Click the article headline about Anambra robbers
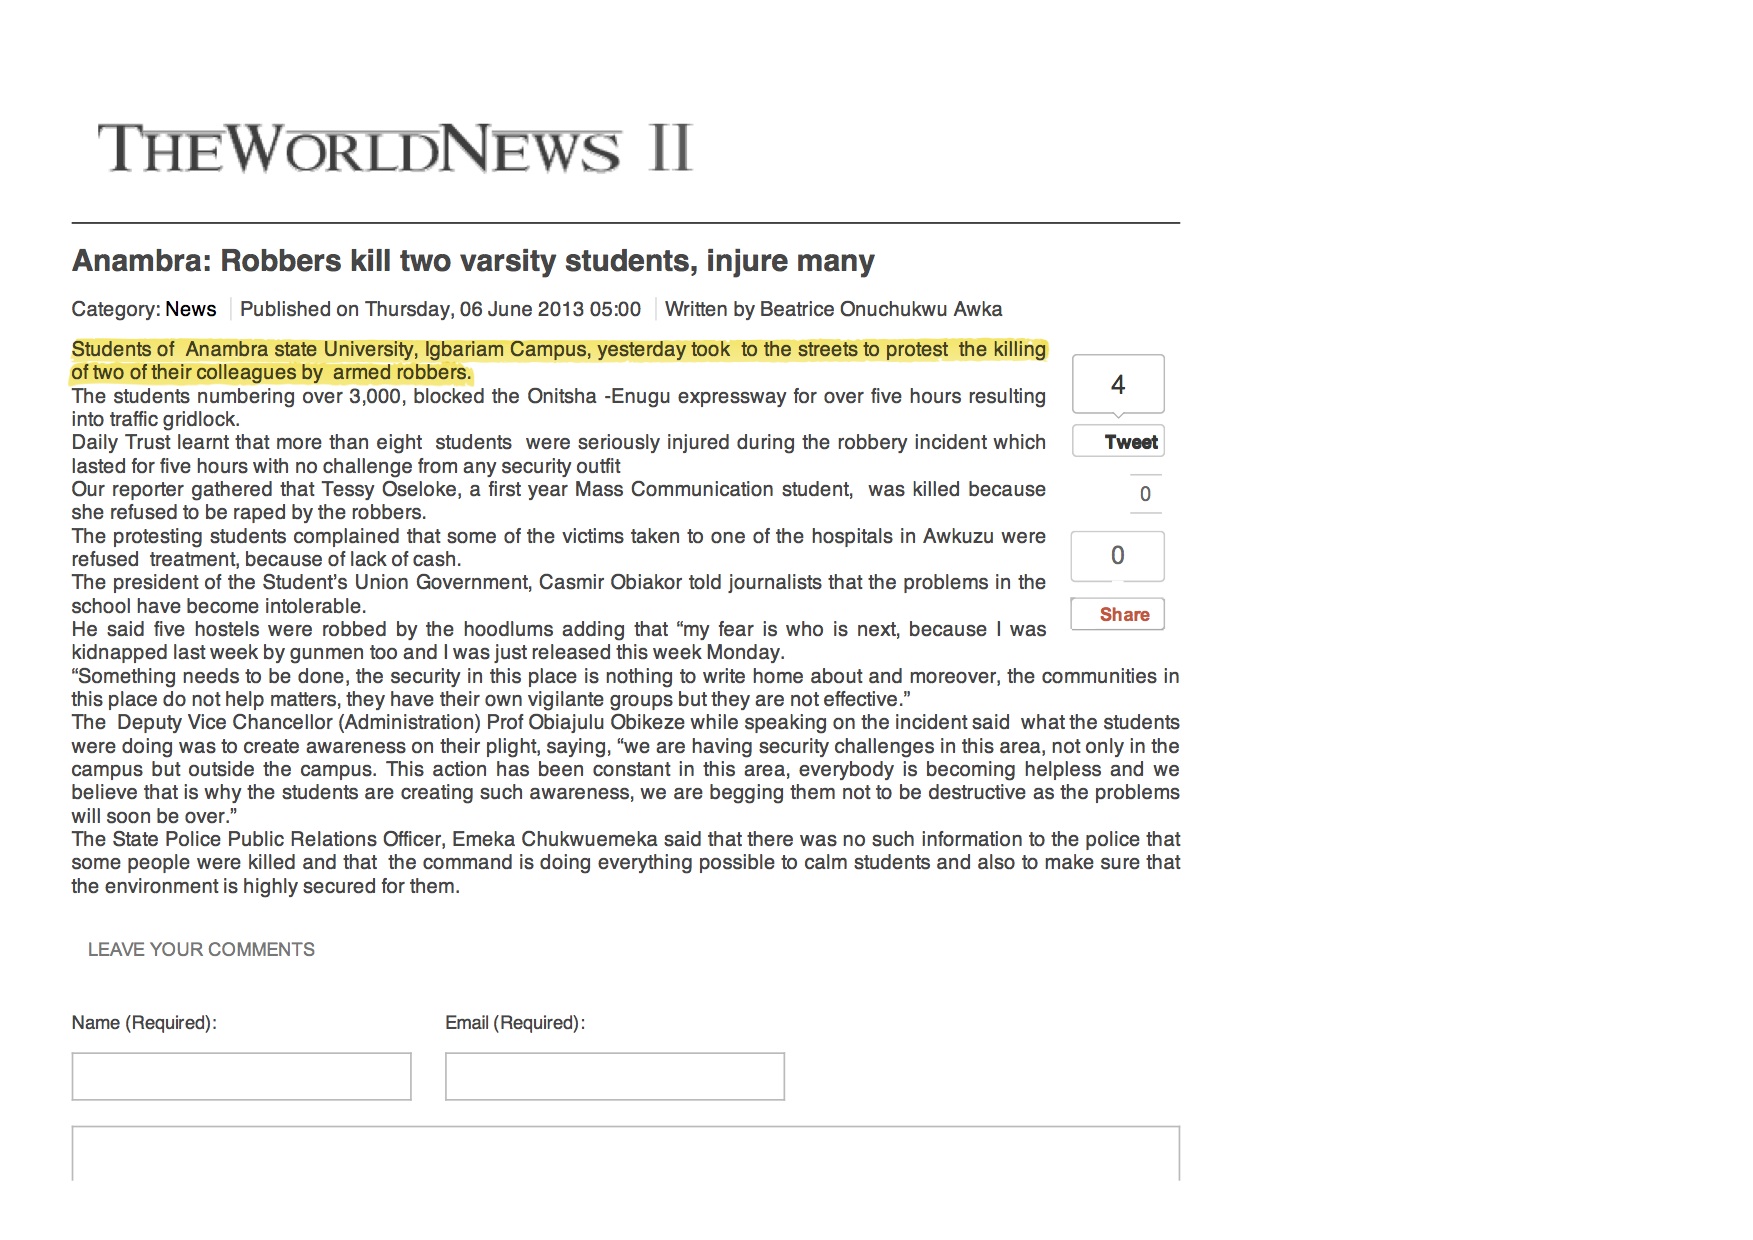This screenshot has height=1240, width=1753. 473,261
